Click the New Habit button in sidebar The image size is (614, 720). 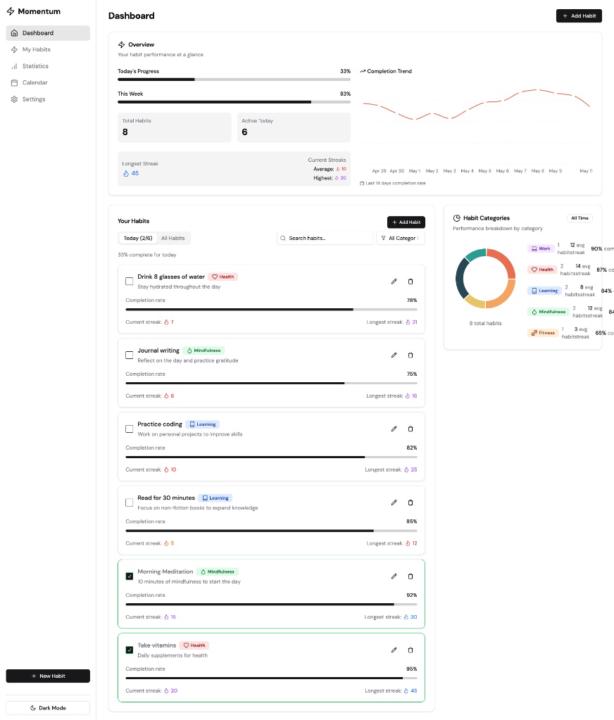(48, 676)
